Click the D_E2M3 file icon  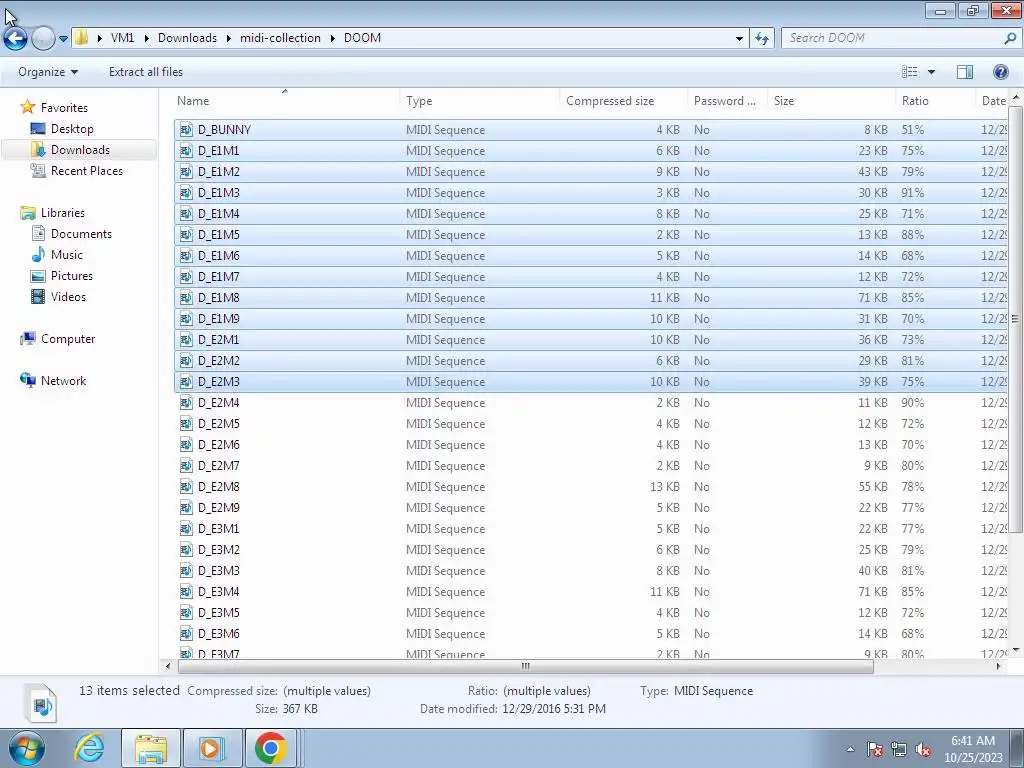point(186,381)
